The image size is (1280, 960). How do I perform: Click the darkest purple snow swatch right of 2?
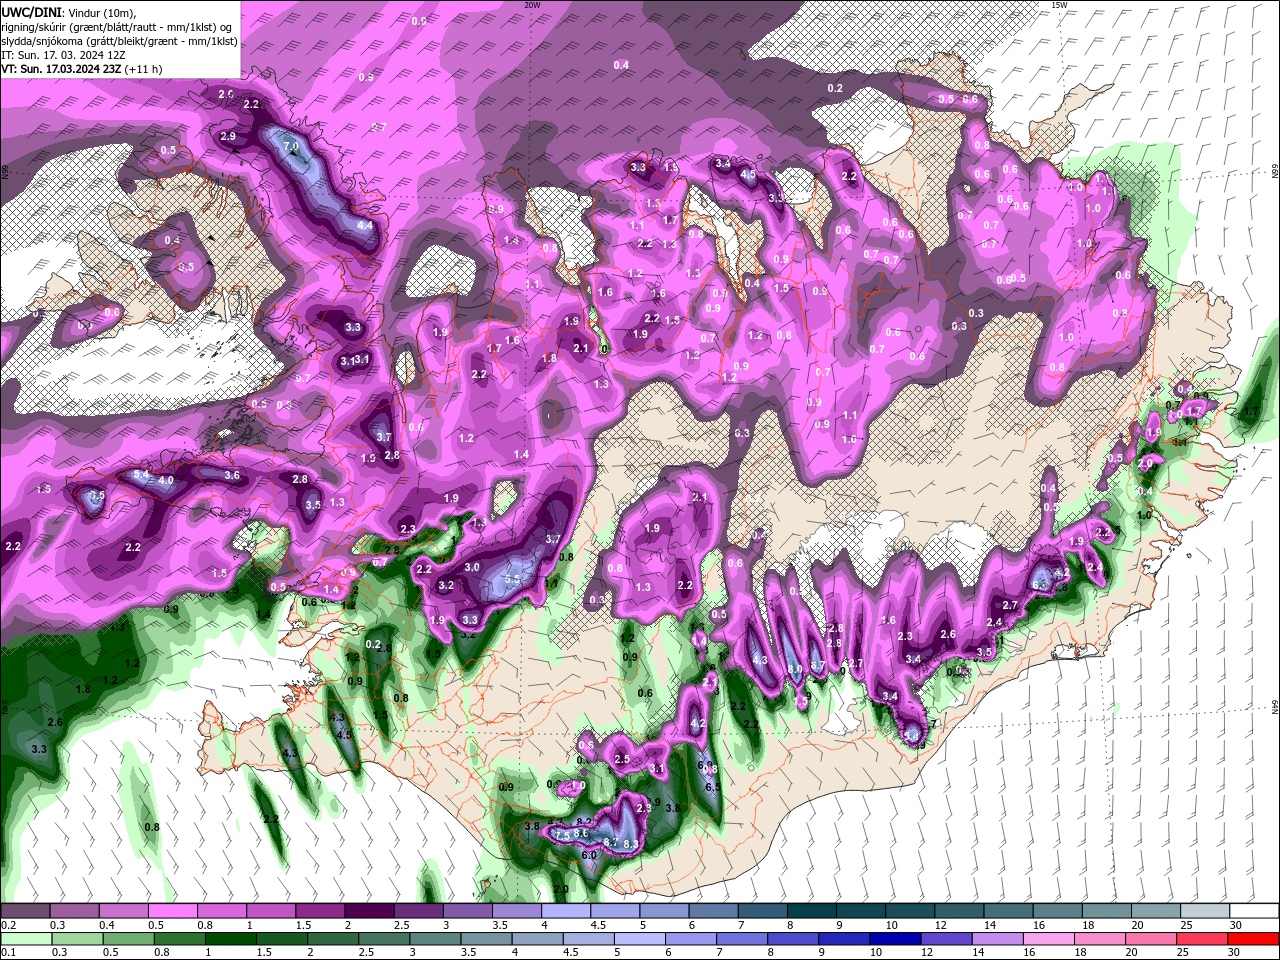(369, 911)
